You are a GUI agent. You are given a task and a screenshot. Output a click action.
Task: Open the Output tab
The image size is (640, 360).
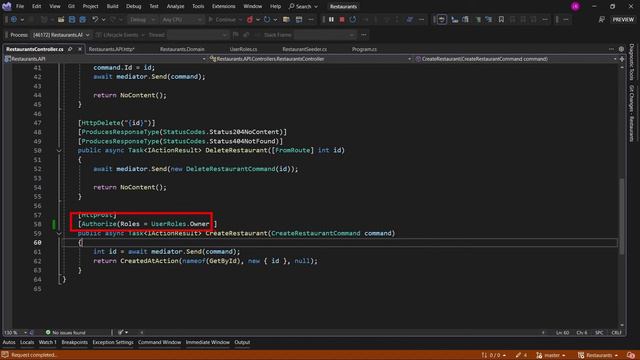coord(242,342)
